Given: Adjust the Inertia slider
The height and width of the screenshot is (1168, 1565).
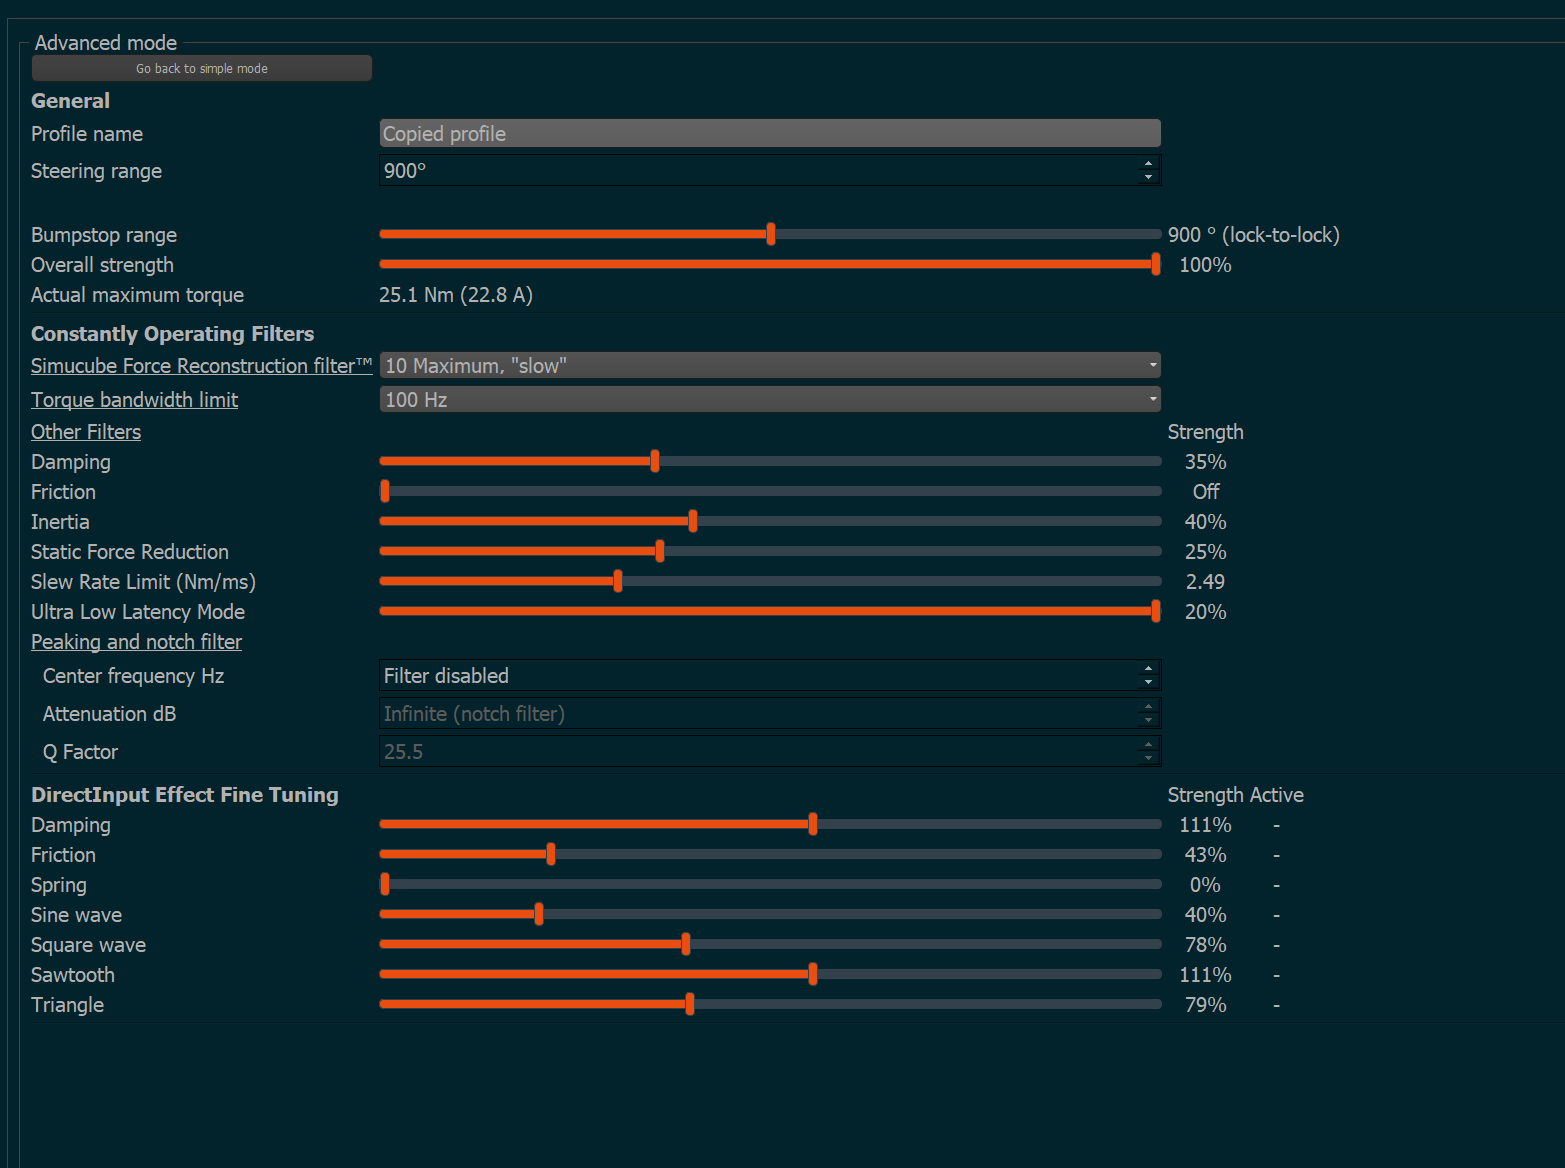Looking at the screenshot, I should click(770, 521).
